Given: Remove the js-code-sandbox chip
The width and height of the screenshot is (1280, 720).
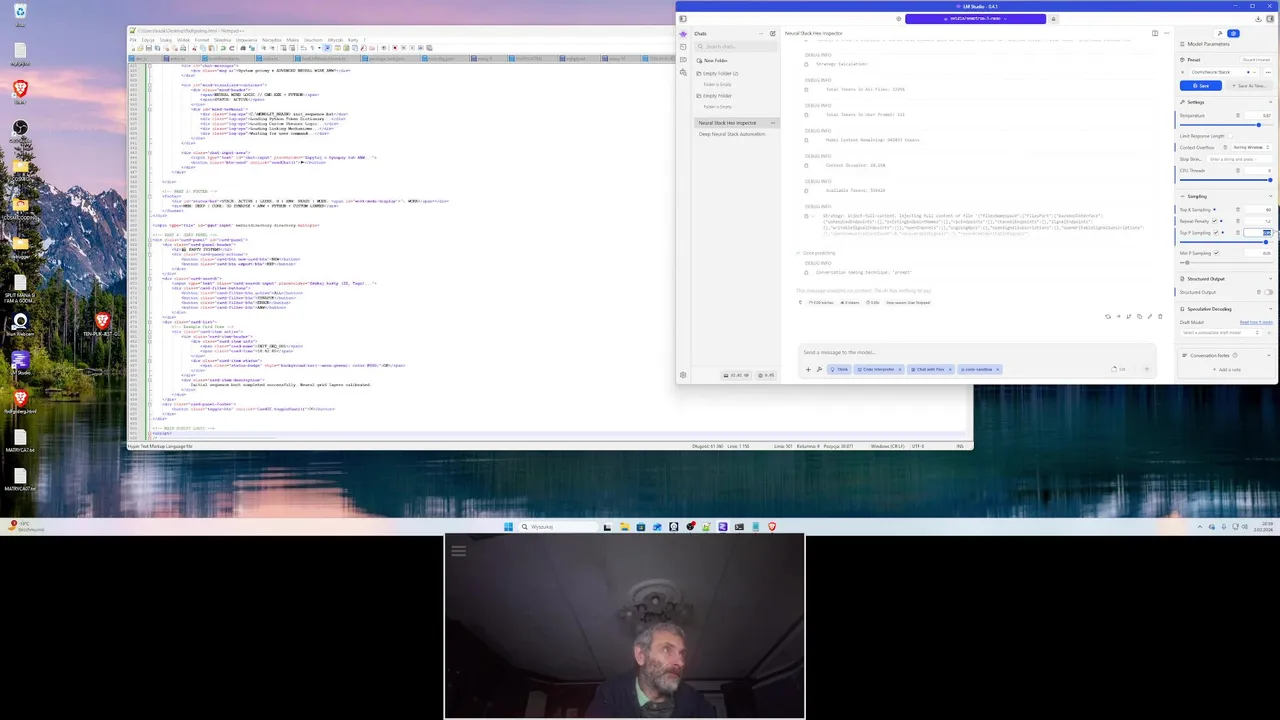Looking at the screenshot, I should coord(998,369).
